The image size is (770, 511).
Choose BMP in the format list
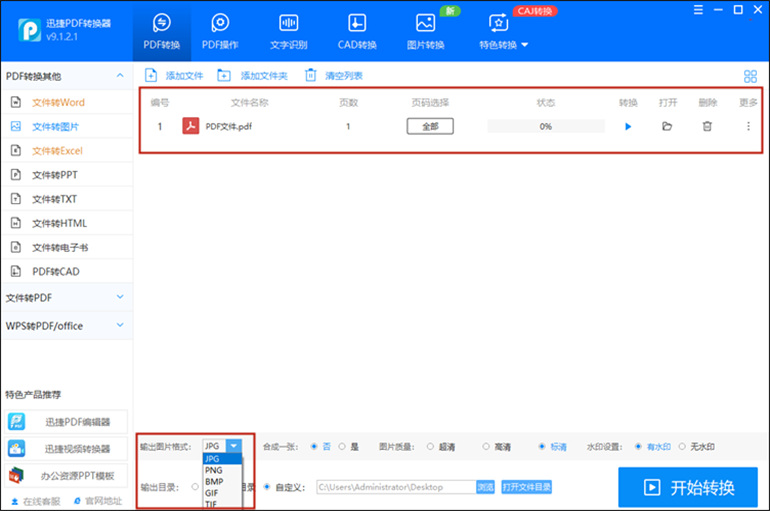(x=222, y=482)
